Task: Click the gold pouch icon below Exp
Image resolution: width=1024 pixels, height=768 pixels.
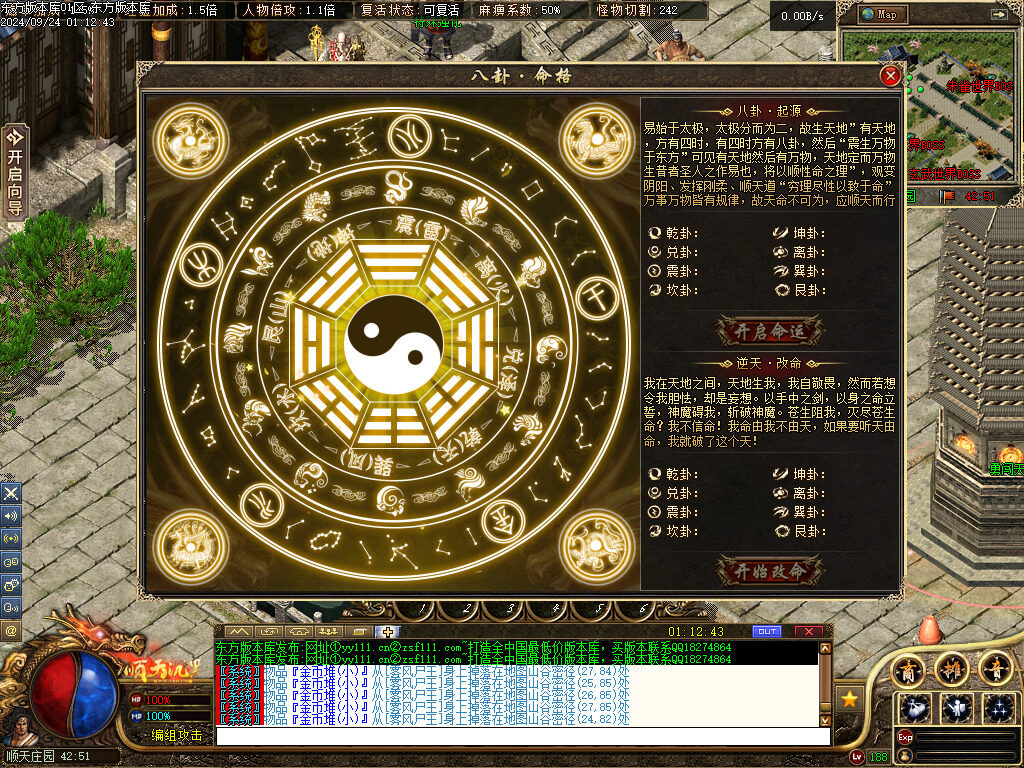Action: point(904,756)
